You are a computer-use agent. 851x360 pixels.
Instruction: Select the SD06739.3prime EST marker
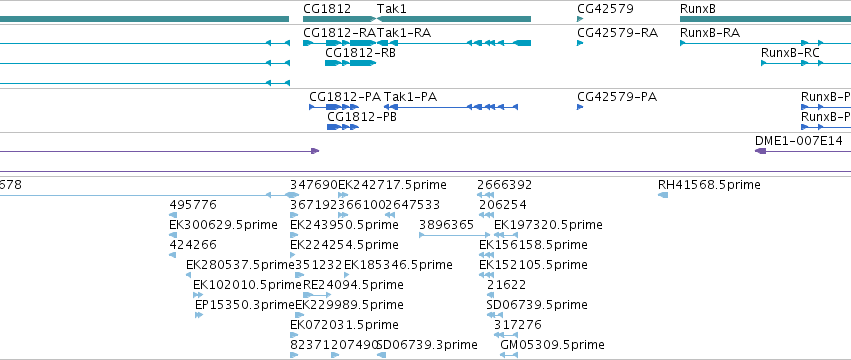381,355
